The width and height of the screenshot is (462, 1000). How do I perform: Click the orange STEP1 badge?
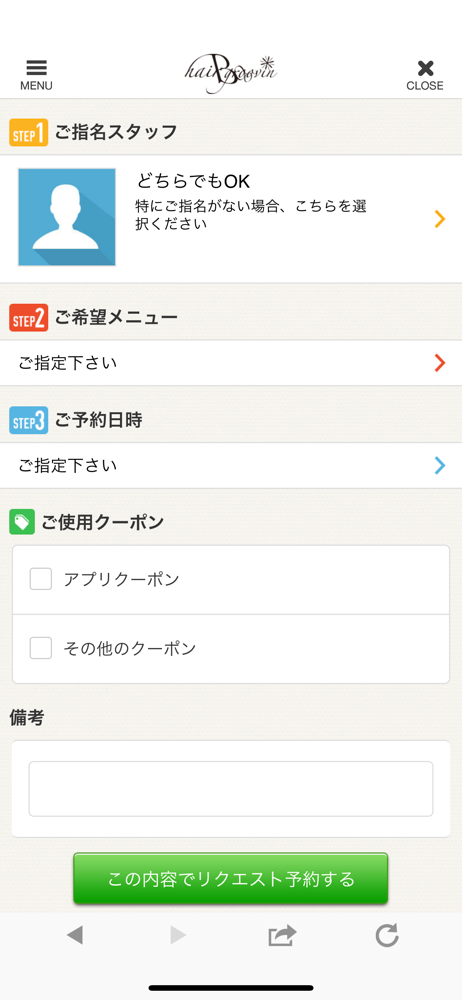(x=29, y=133)
